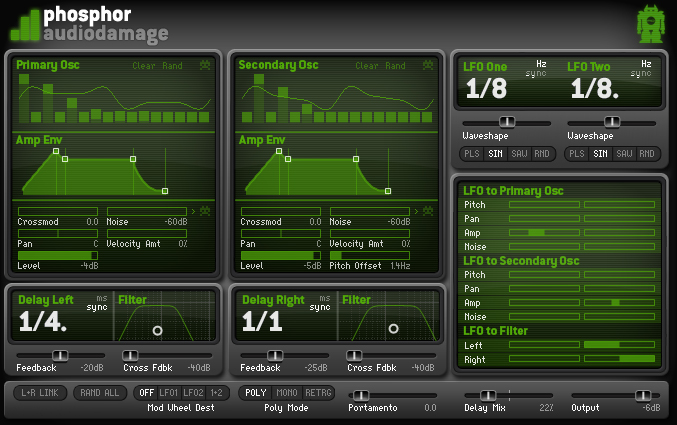Viewport: 677px width, 425px height.
Task: Click the invader icon in Secondary Osc header
Action: [x=428, y=65]
